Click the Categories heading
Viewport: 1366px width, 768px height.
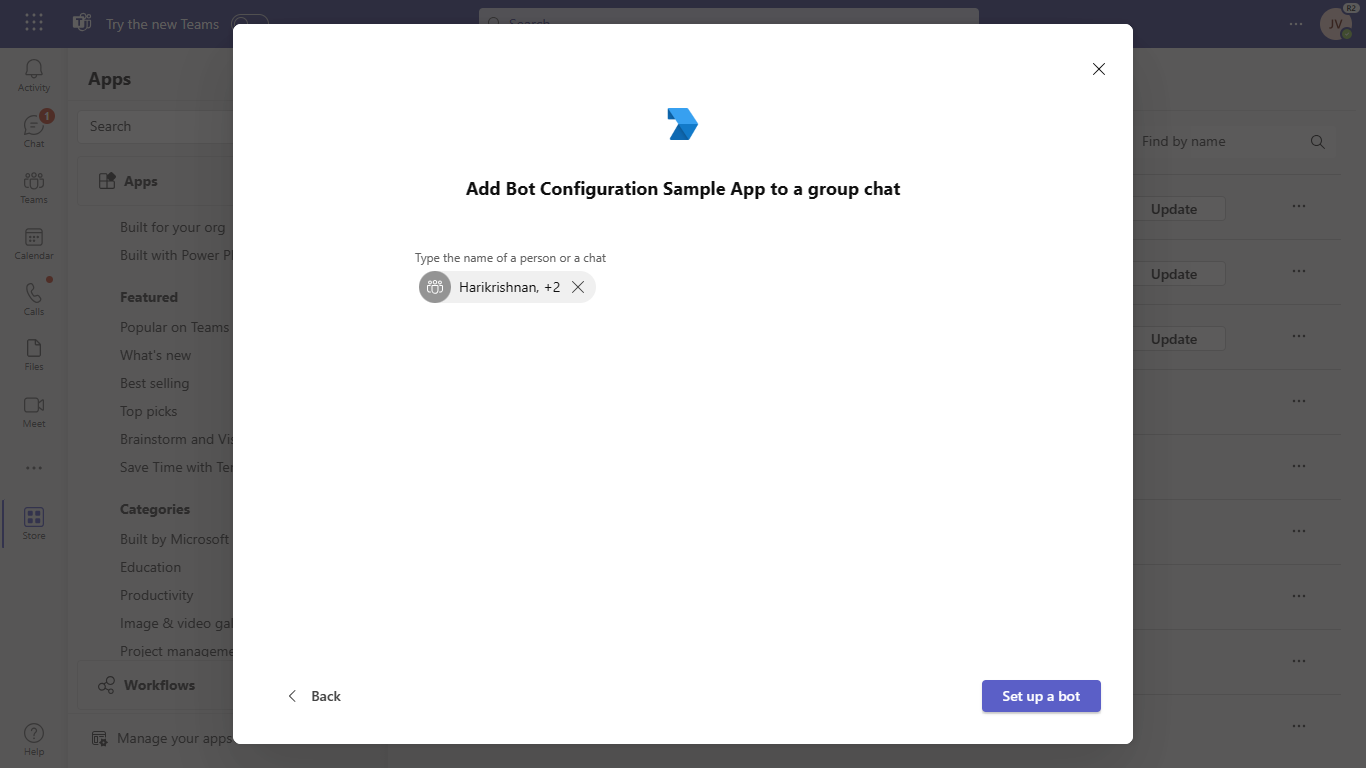(x=155, y=509)
